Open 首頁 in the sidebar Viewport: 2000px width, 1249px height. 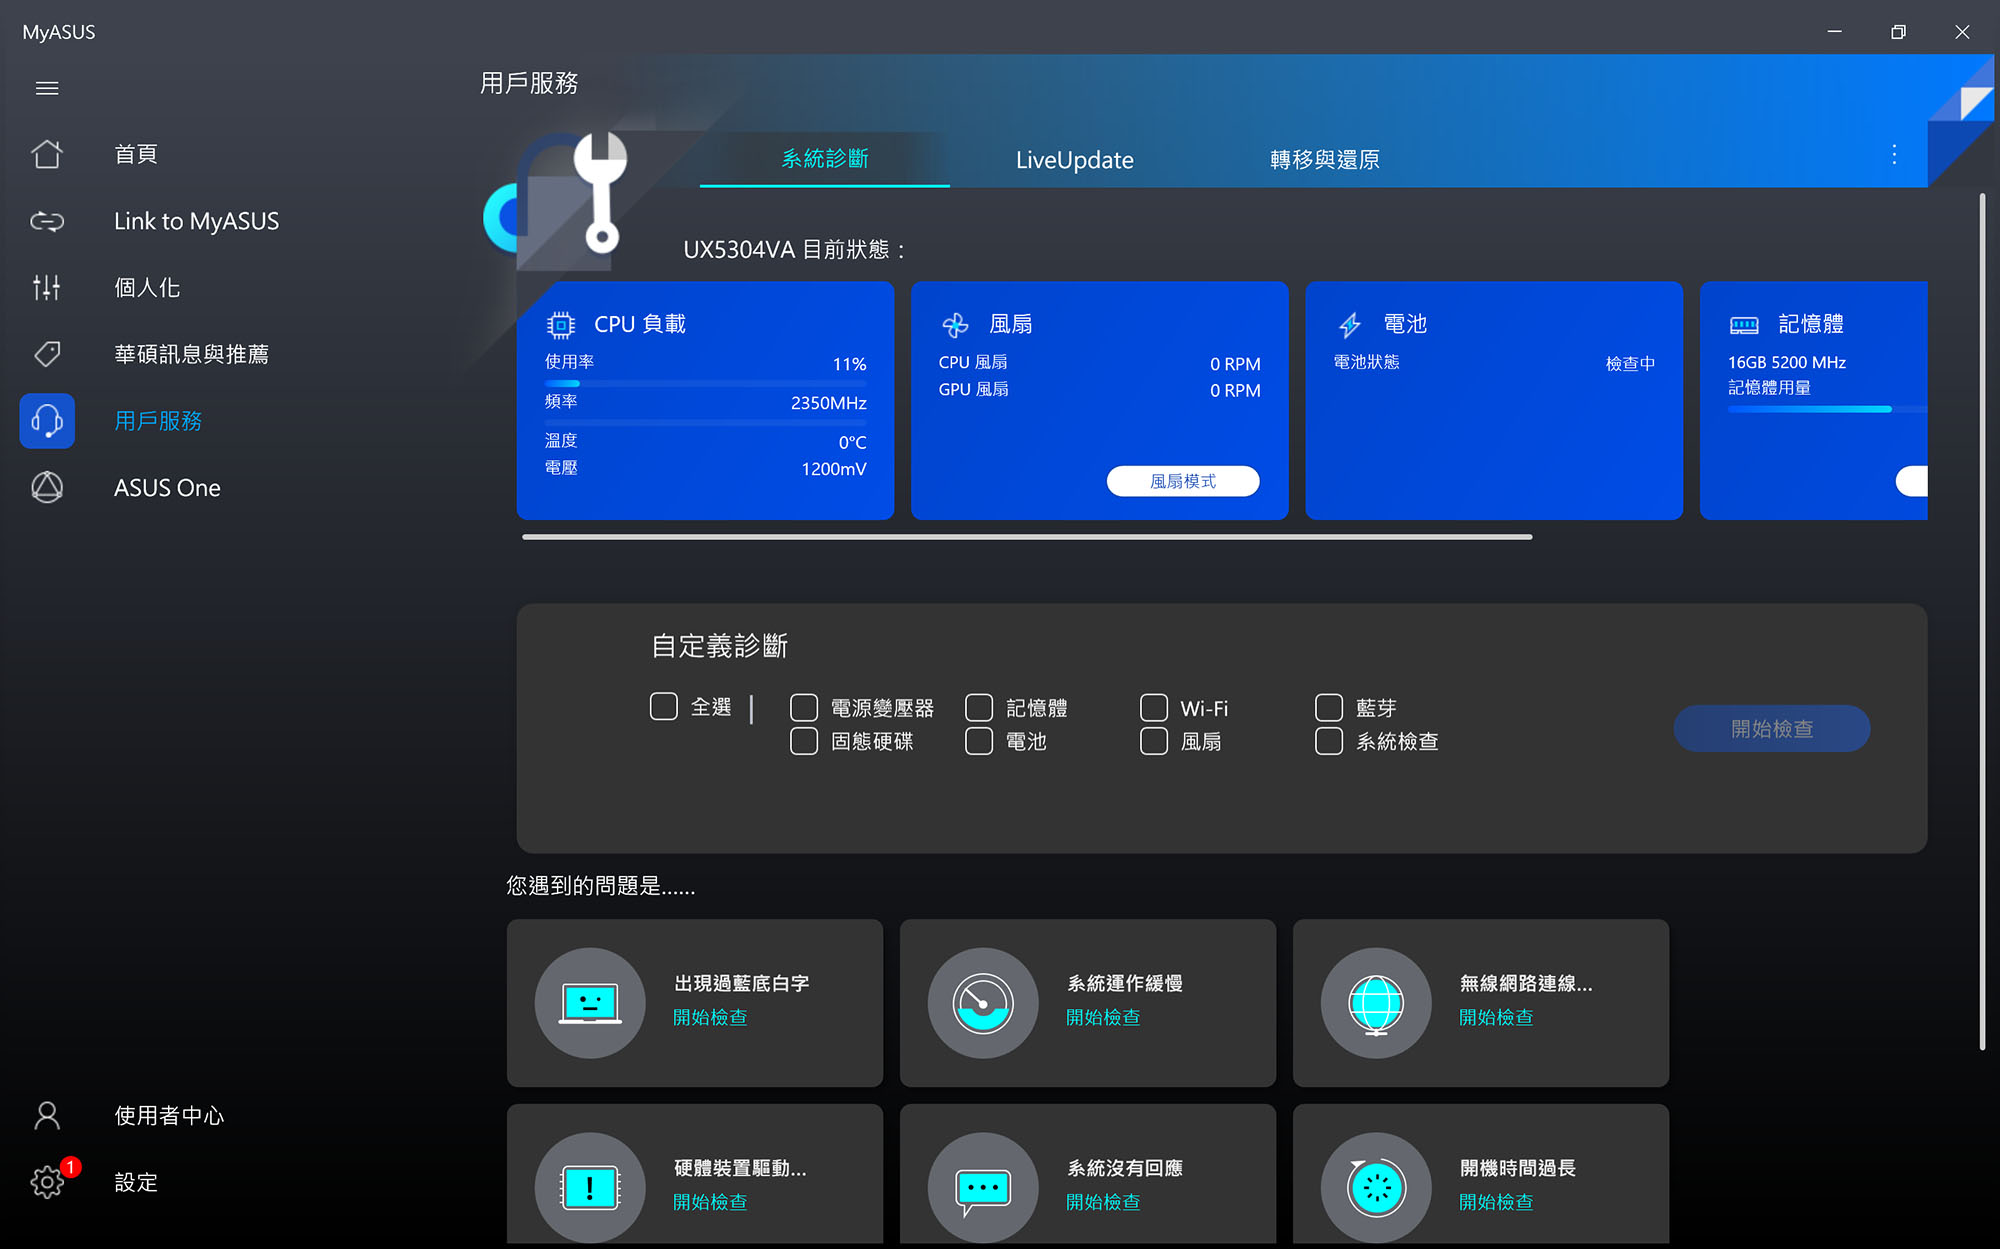click(x=136, y=154)
